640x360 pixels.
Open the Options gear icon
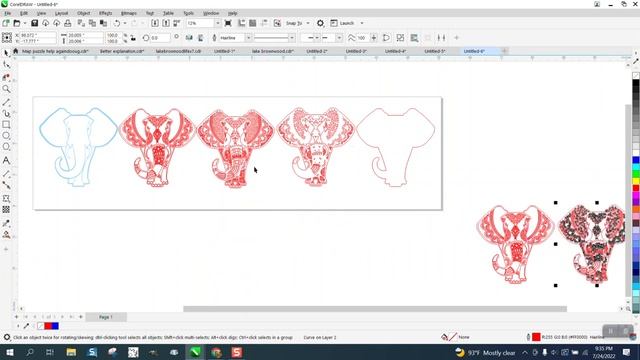point(320,23)
